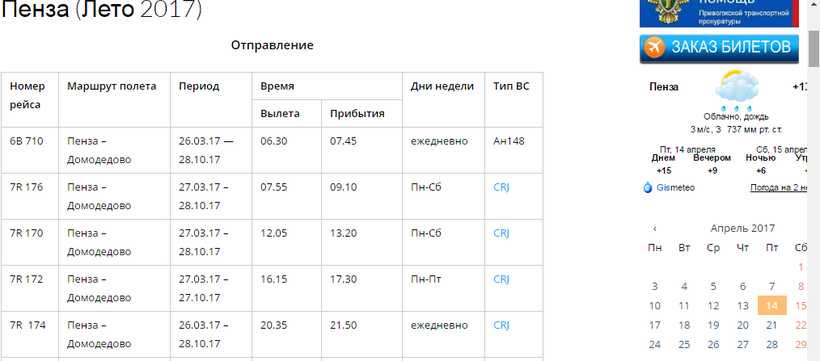
Task: Click the cloudy rain weather icon
Action: tap(737, 90)
